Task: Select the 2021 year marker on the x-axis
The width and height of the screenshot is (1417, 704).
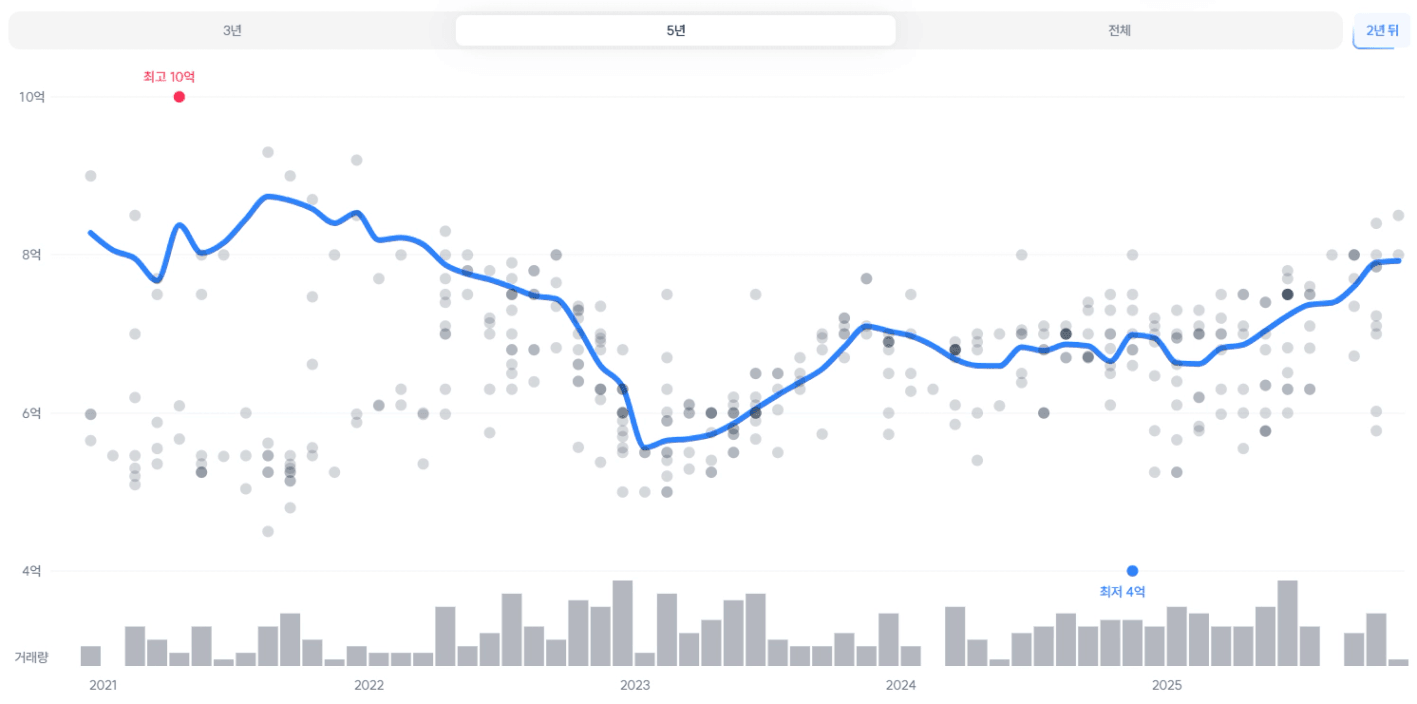Action: (103, 685)
